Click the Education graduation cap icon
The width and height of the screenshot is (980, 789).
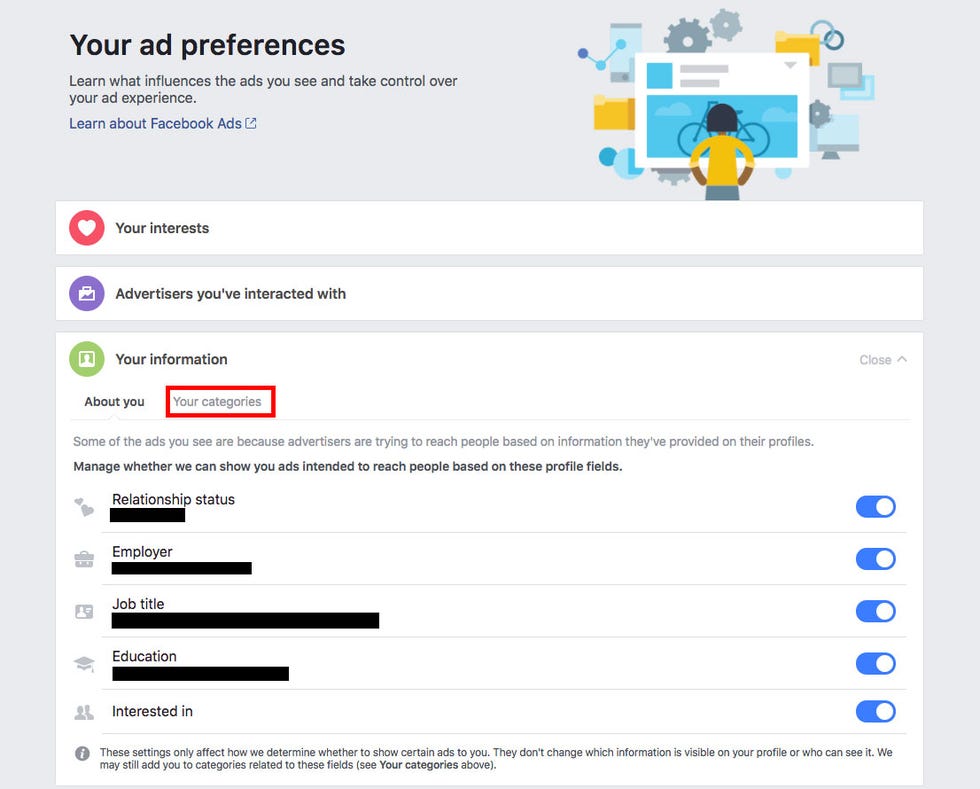click(84, 663)
